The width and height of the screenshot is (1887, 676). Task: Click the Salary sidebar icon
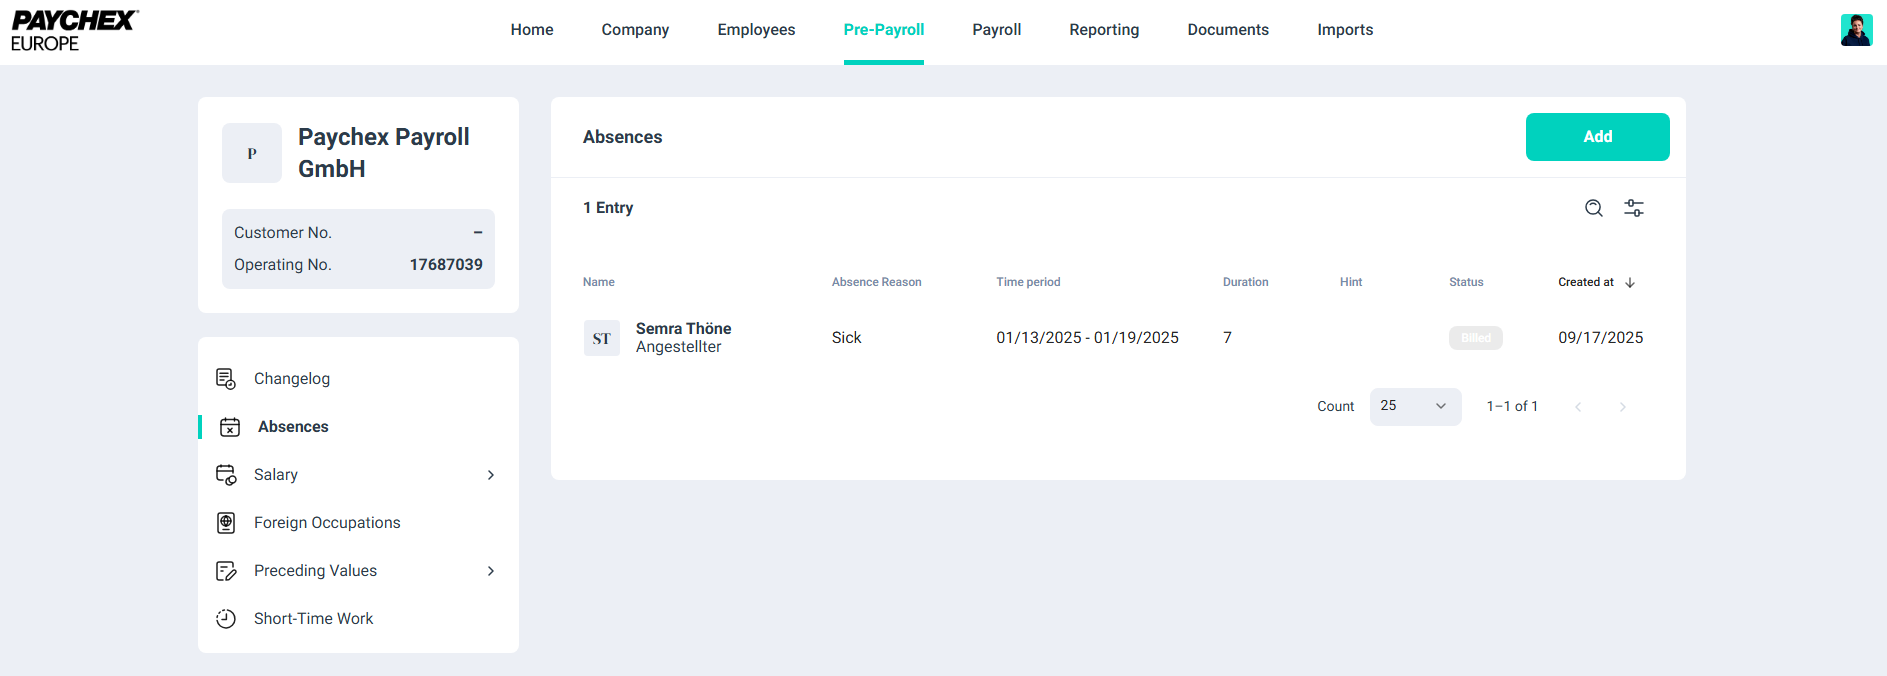(226, 475)
